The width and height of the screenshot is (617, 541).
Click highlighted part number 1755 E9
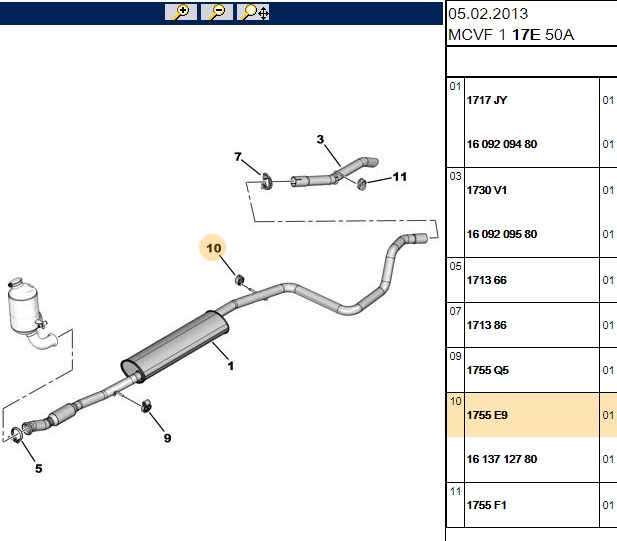click(487, 415)
